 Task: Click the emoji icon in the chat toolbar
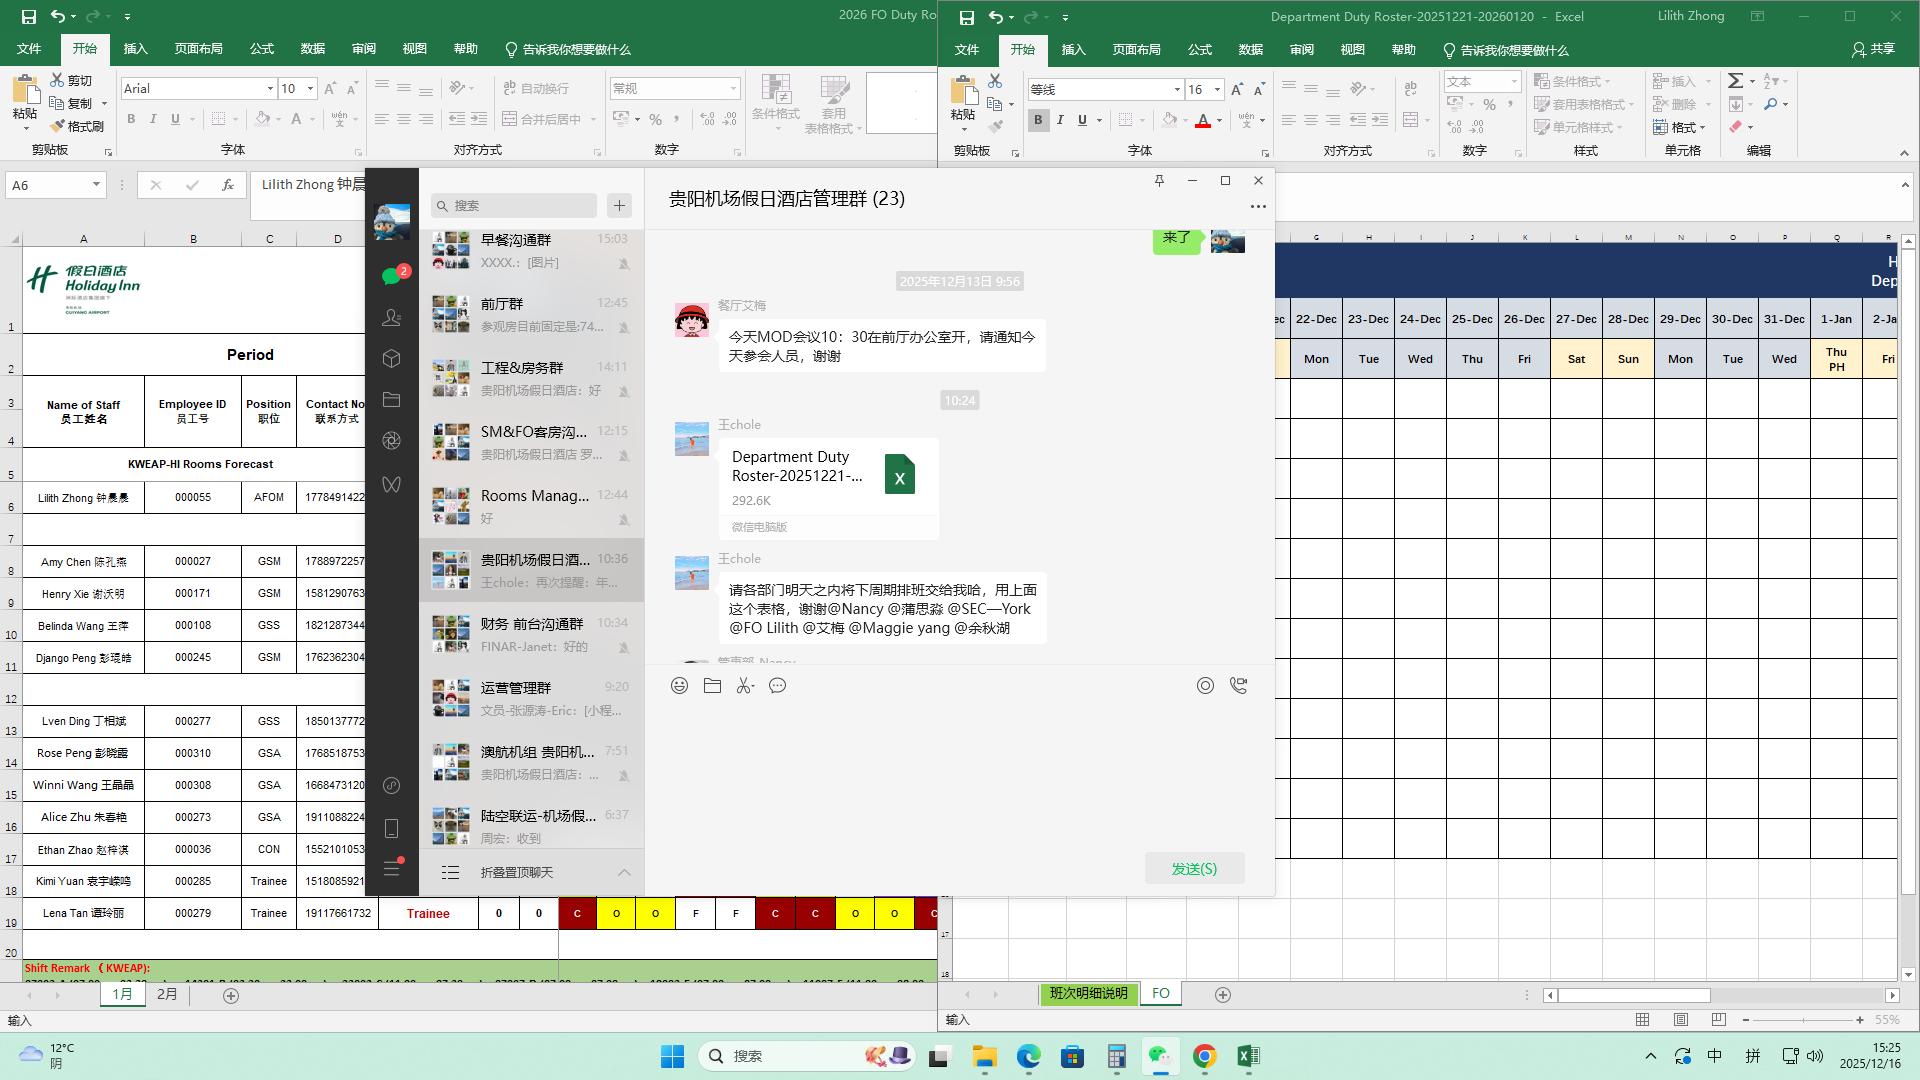click(679, 686)
